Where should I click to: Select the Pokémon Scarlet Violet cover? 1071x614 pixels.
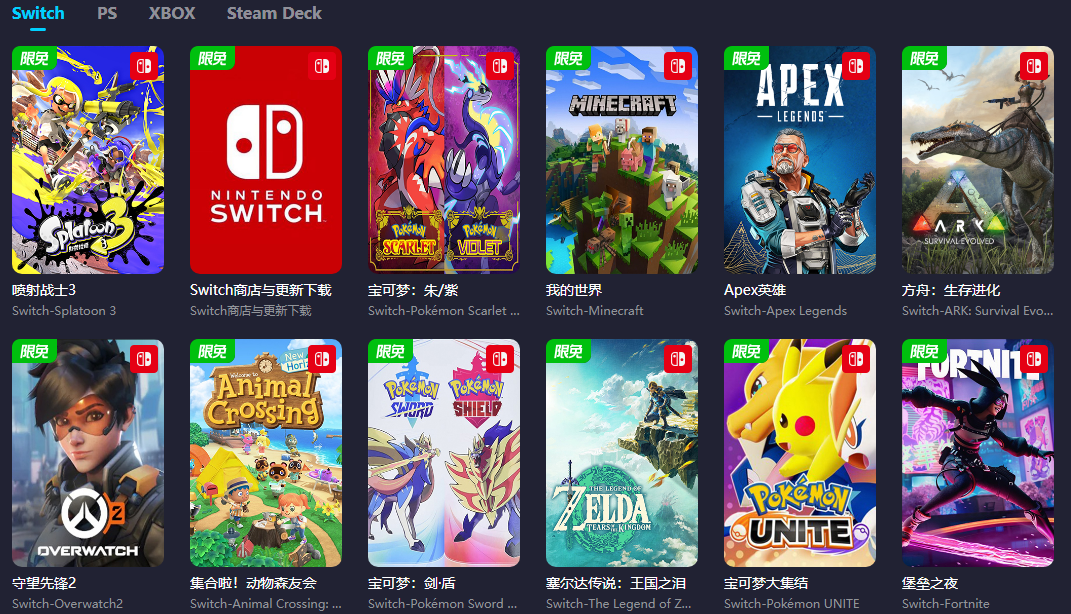pos(444,160)
